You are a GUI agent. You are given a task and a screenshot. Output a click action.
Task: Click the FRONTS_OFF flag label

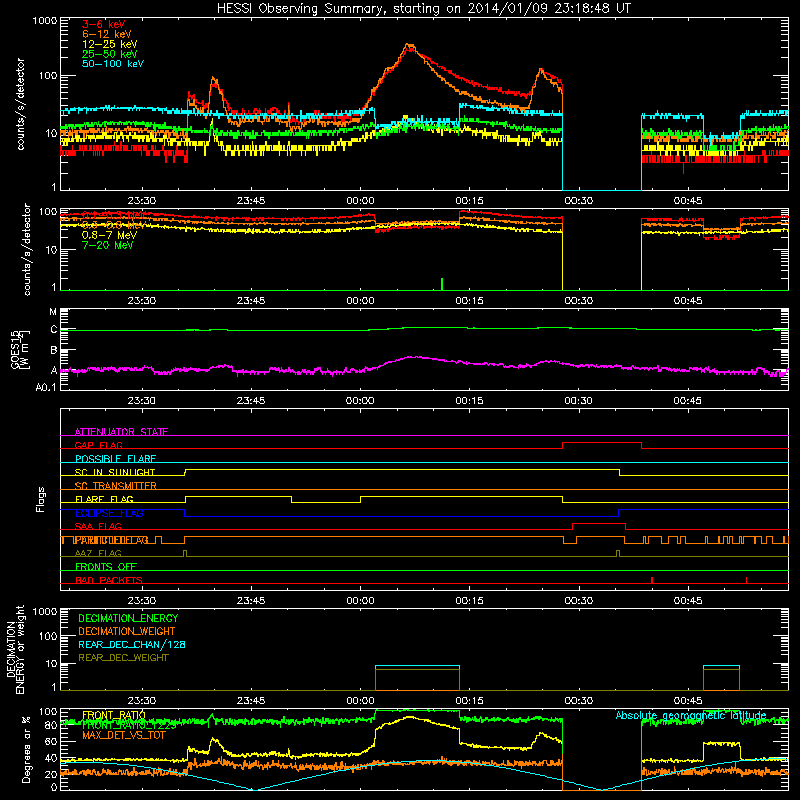[x=106, y=567]
